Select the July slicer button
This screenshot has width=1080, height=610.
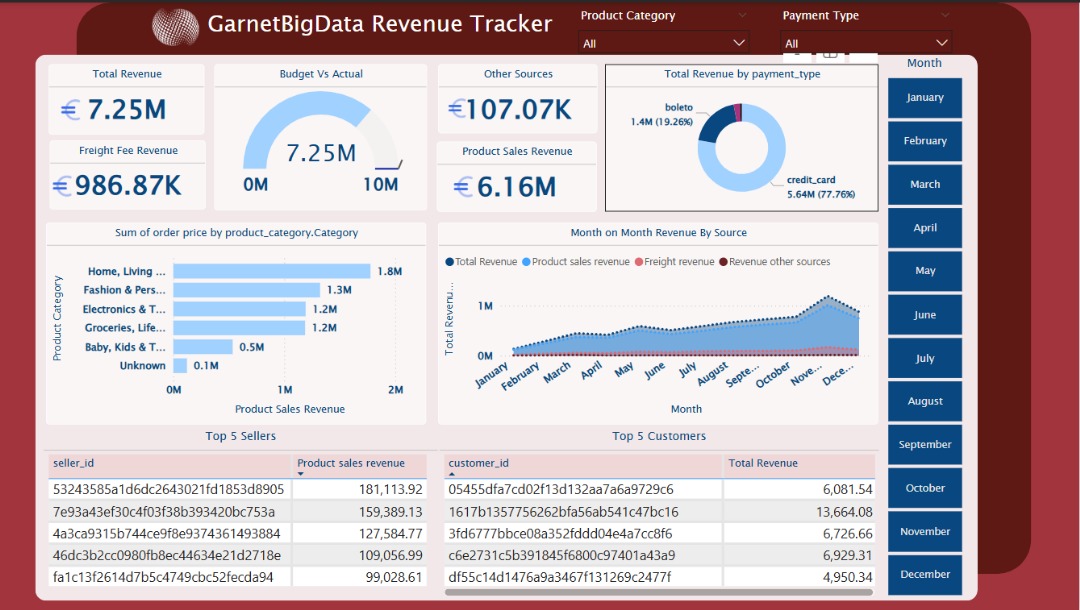tap(924, 358)
